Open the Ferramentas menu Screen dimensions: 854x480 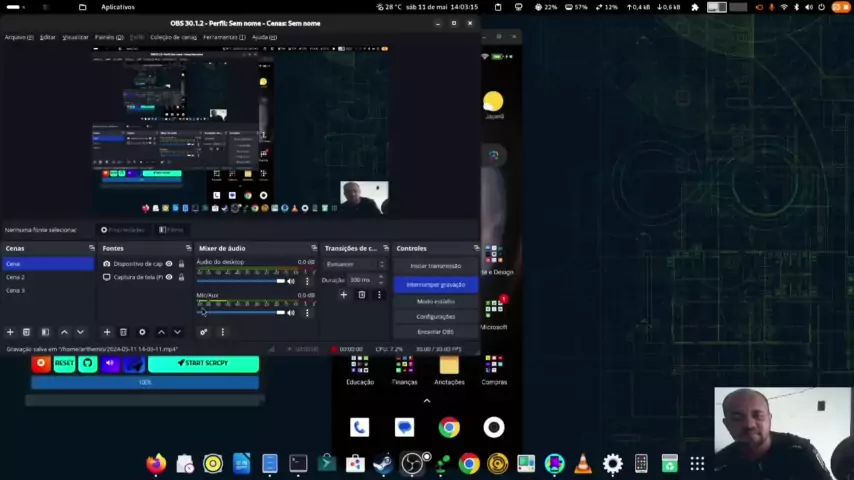point(224,37)
